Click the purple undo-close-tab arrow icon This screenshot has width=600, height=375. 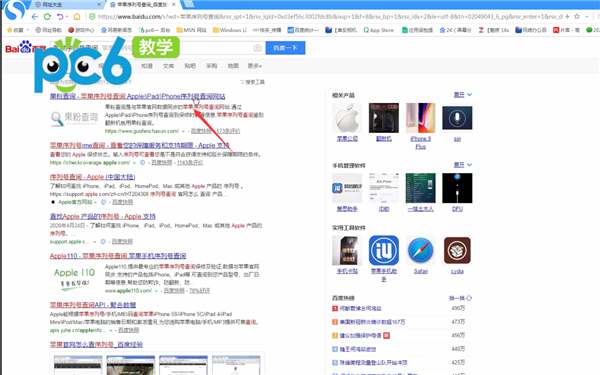tap(60, 16)
